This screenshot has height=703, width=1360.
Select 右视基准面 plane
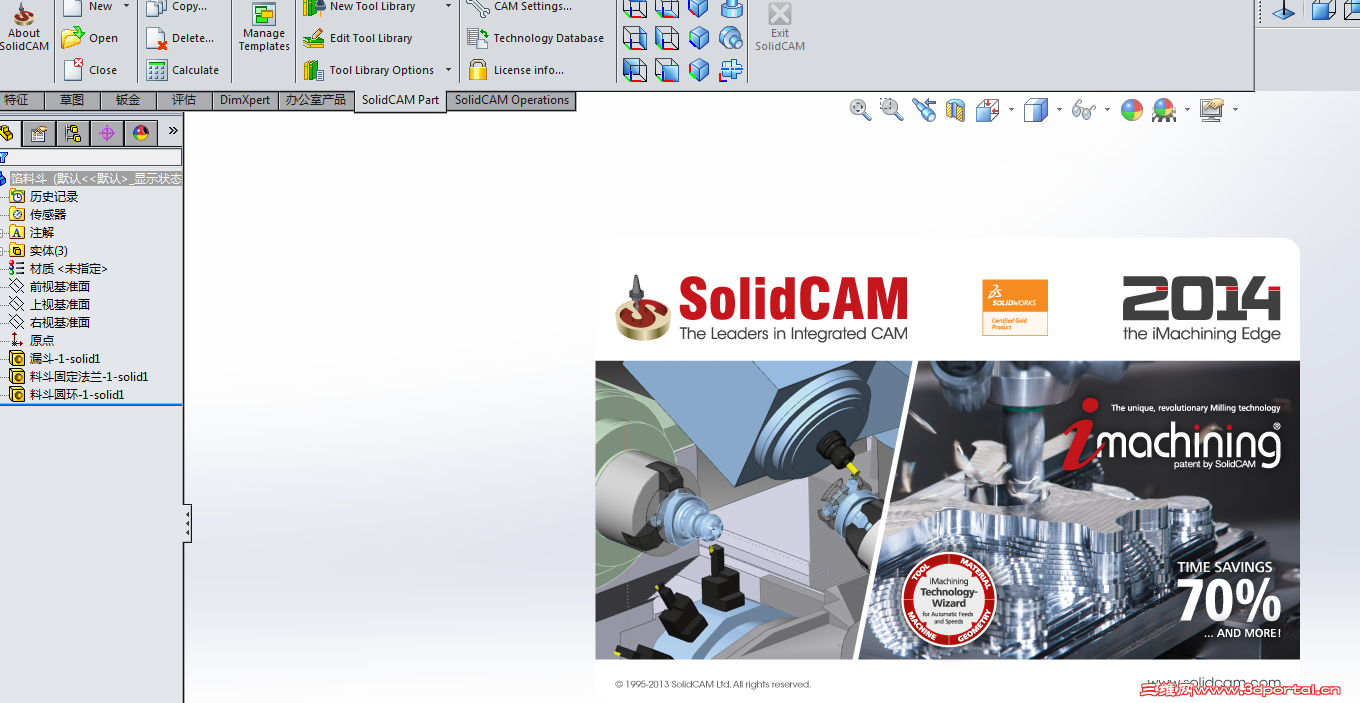(x=60, y=323)
